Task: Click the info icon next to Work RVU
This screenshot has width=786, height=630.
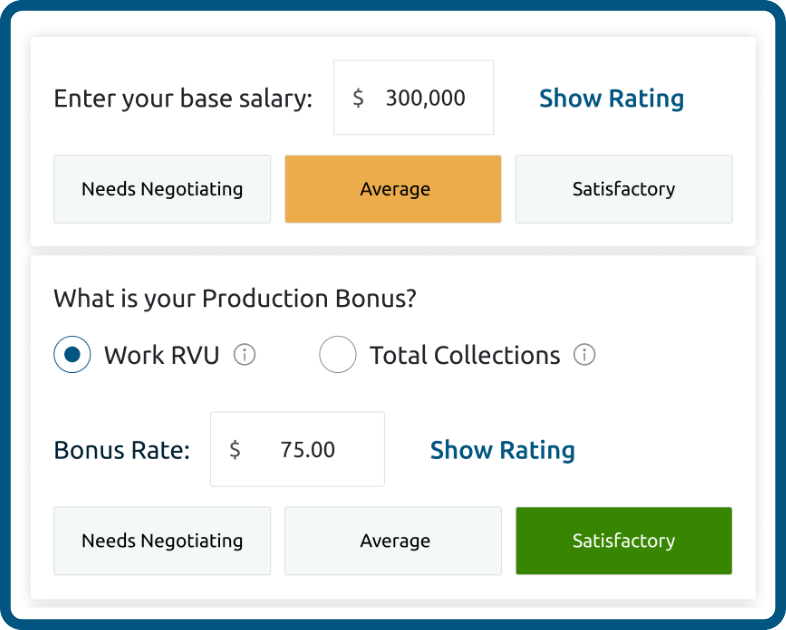Action: 245,355
